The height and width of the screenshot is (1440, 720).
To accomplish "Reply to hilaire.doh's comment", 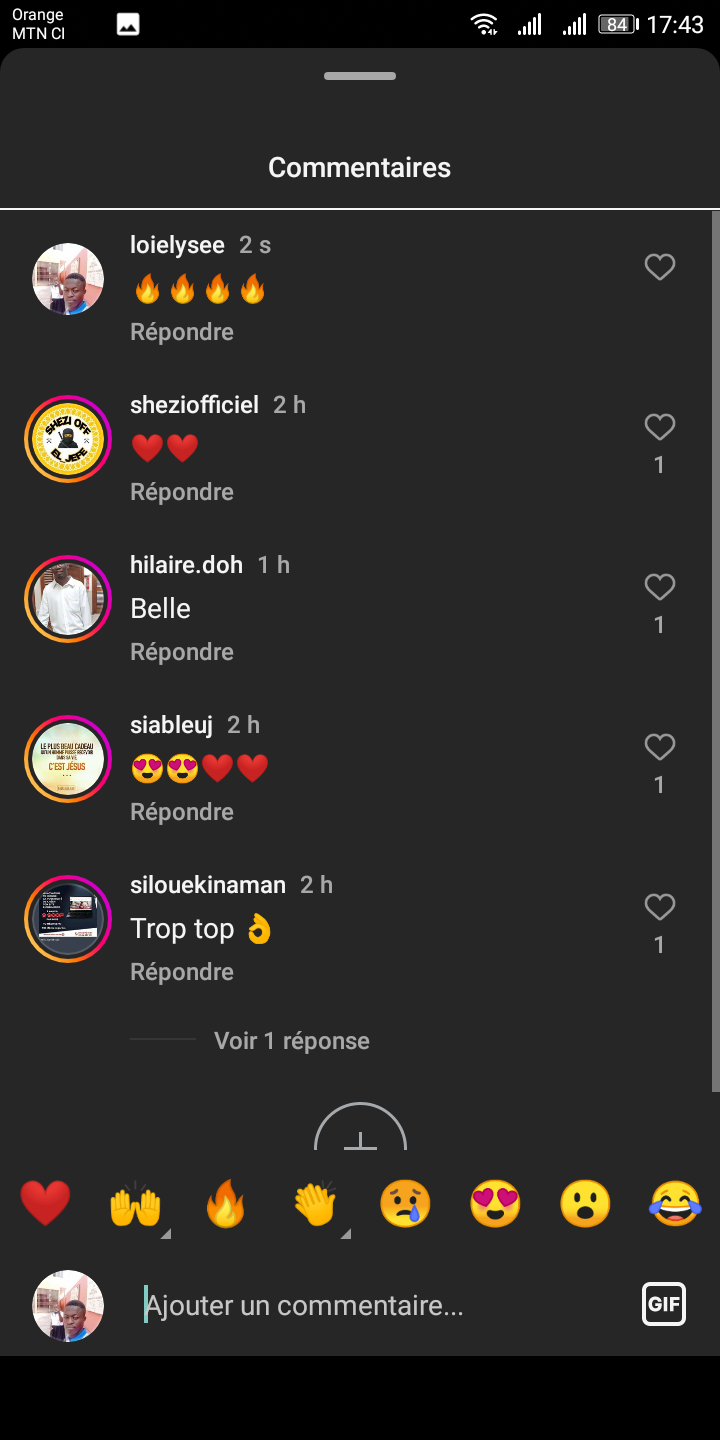I will tap(182, 652).
